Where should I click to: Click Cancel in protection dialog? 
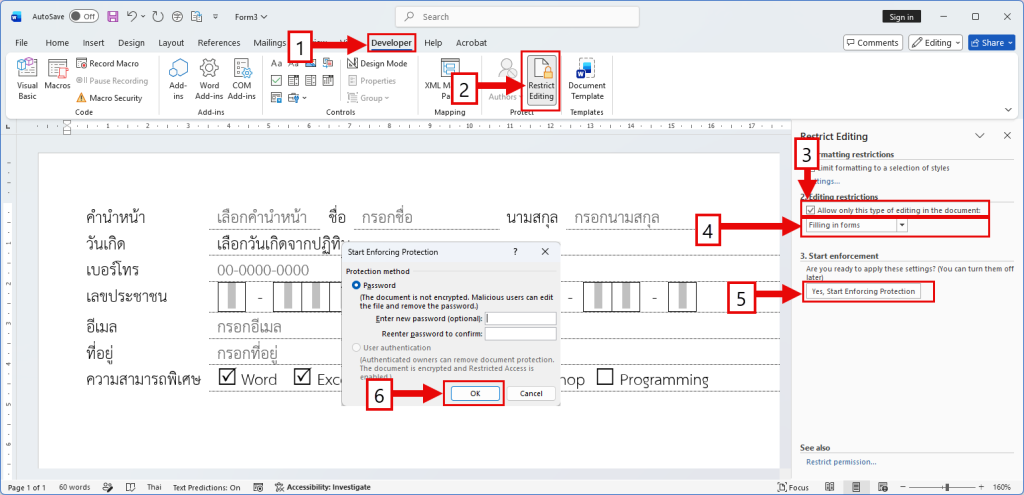pos(531,394)
